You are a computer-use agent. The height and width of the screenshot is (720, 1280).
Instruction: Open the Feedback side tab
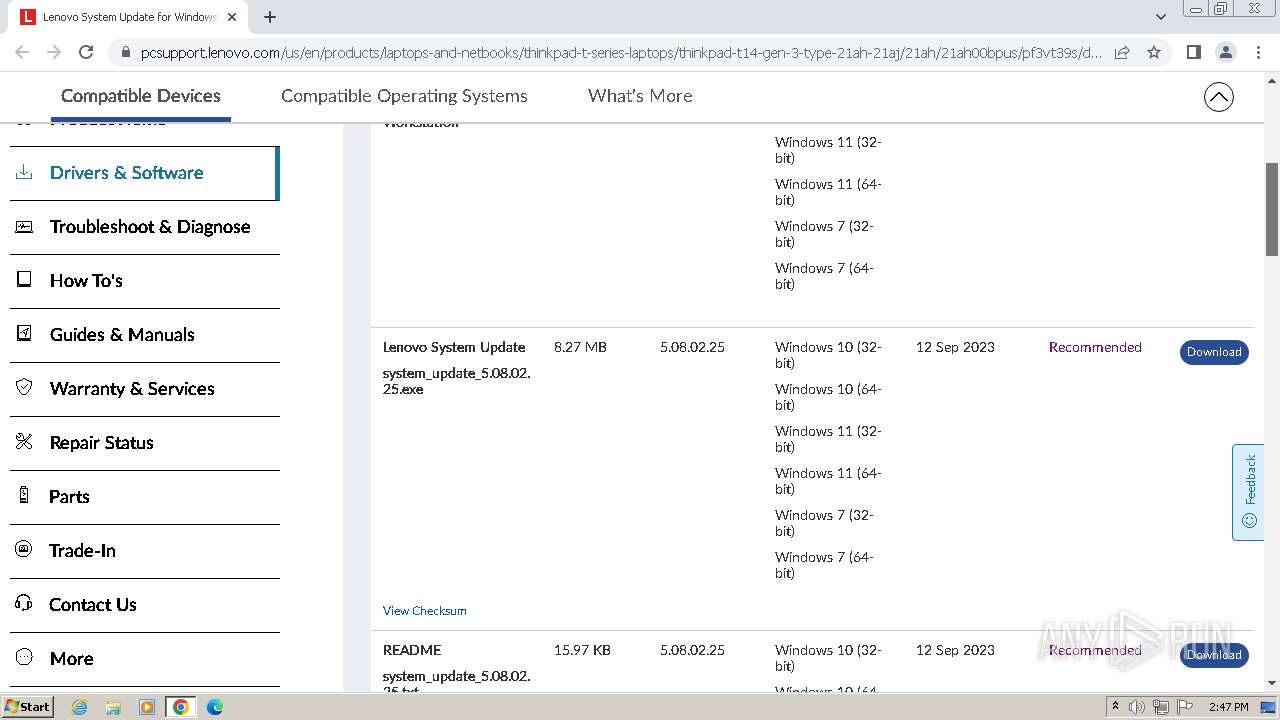pos(1248,492)
